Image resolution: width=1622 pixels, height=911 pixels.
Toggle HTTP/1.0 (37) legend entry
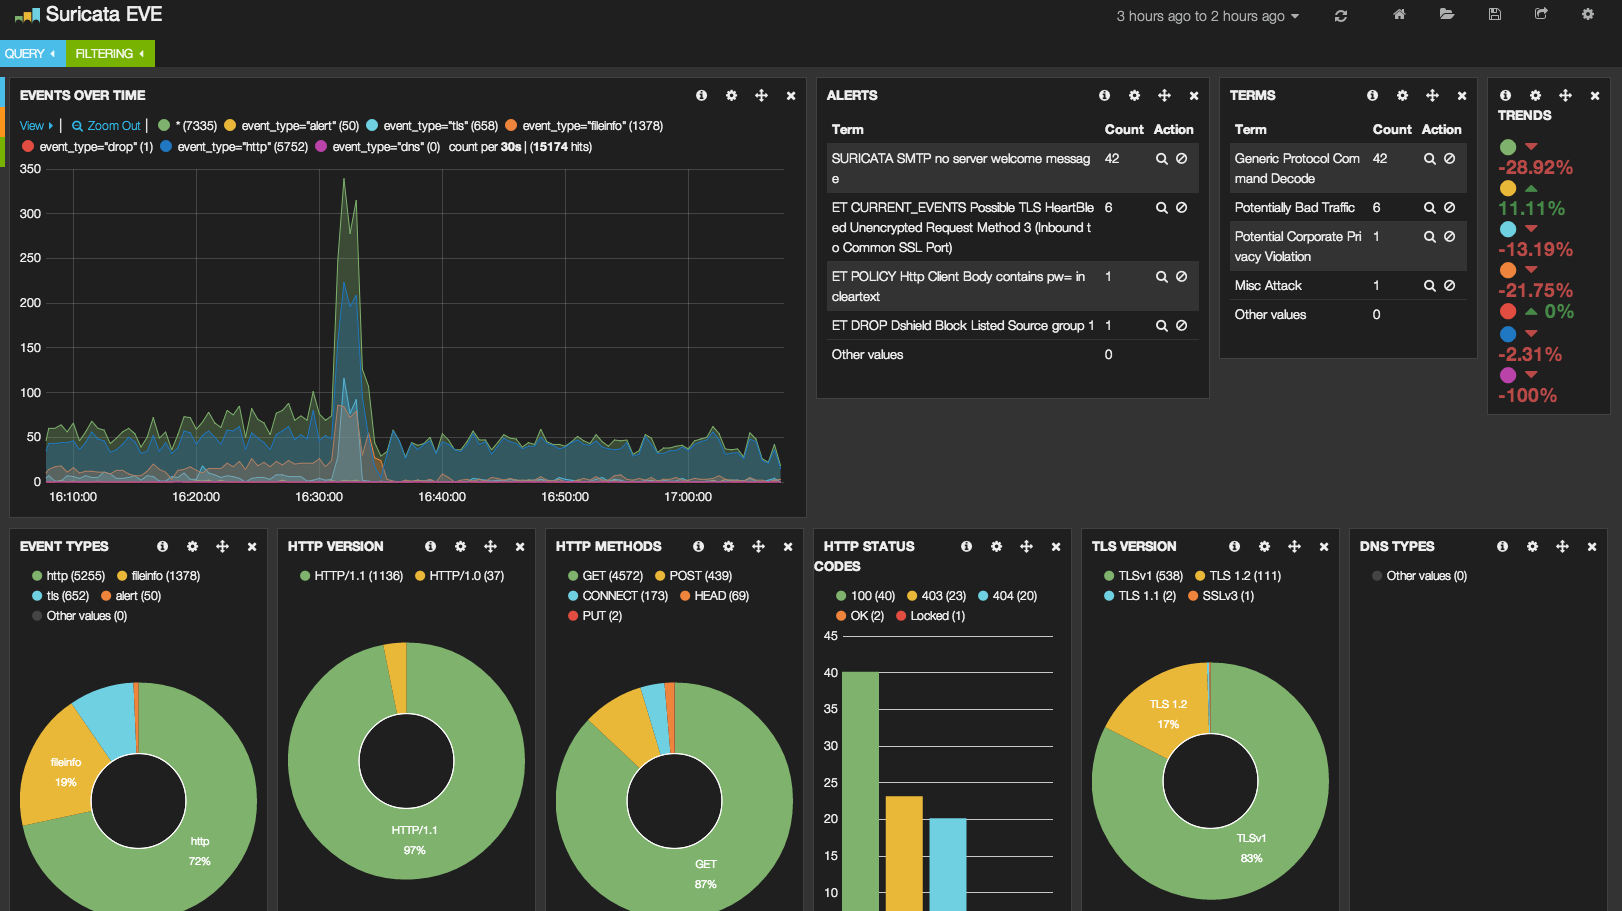(460, 576)
